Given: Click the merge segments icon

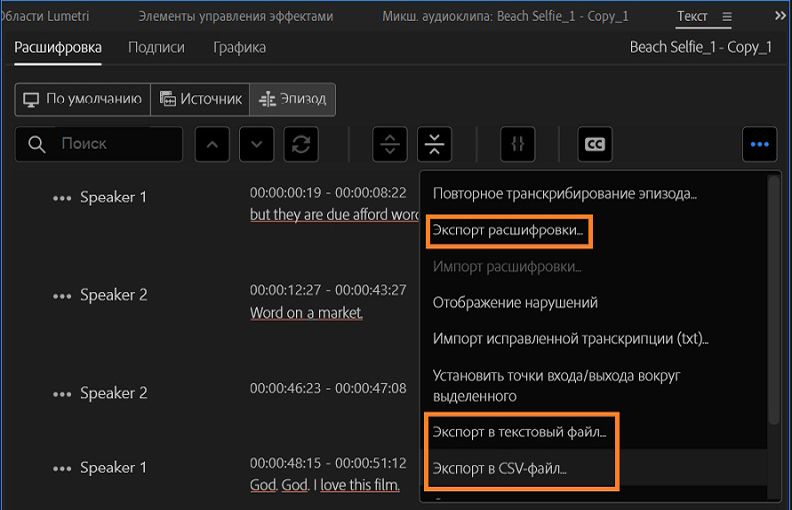Looking at the screenshot, I should (x=434, y=144).
